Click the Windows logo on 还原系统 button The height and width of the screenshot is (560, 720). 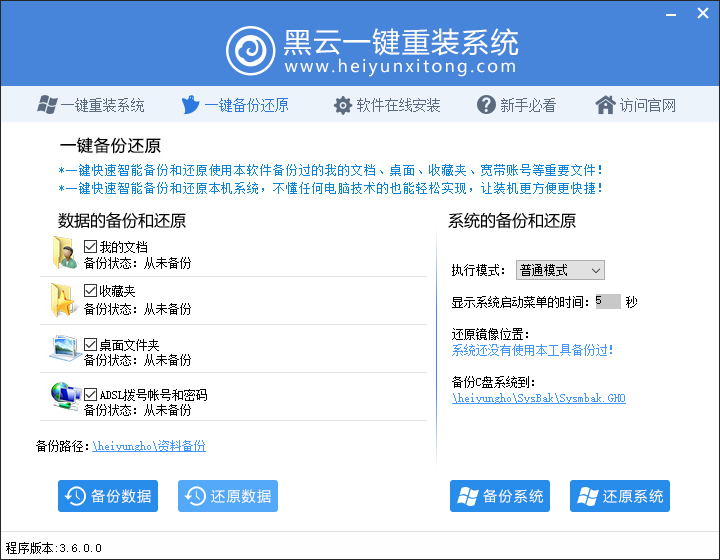[588, 496]
